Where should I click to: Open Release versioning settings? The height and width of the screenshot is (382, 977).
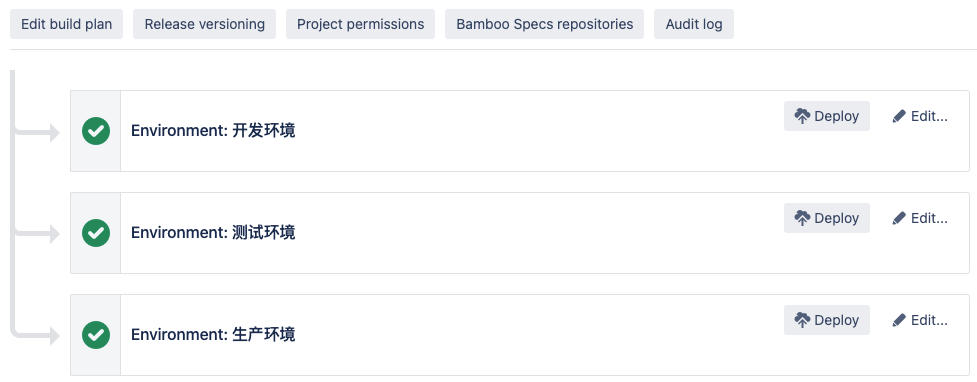pos(204,24)
